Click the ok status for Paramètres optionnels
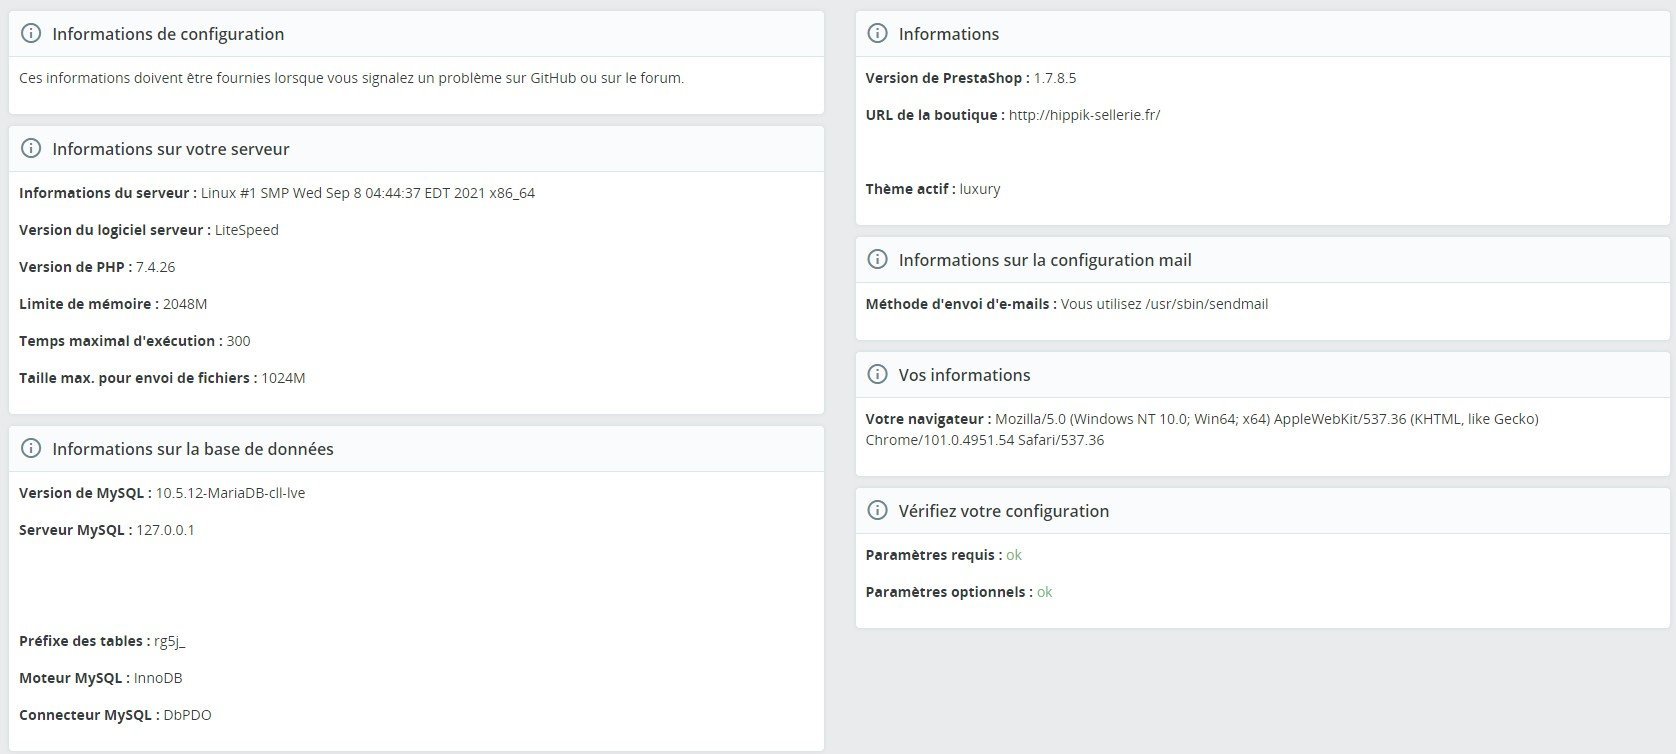 coord(1045,592)
